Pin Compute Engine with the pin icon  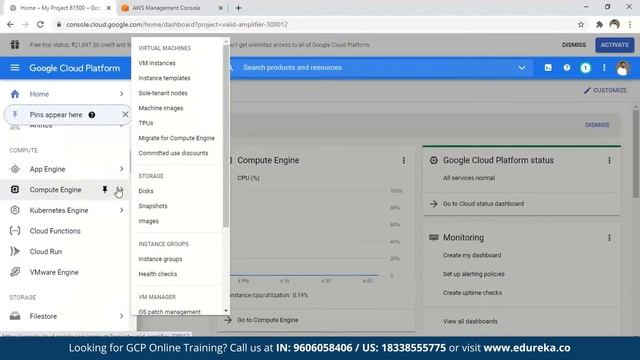point(105,189)
